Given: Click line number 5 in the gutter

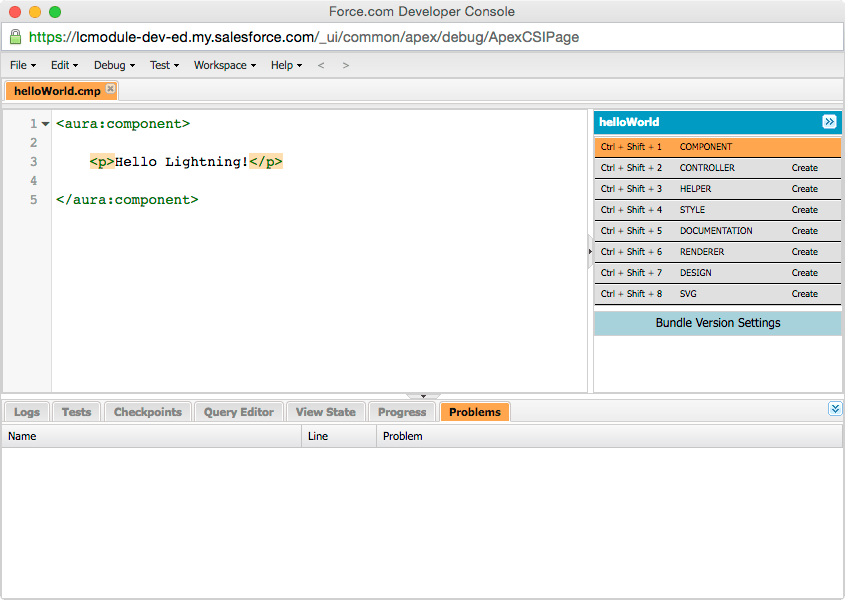Looking at the screenshot, I should point(33,200).
